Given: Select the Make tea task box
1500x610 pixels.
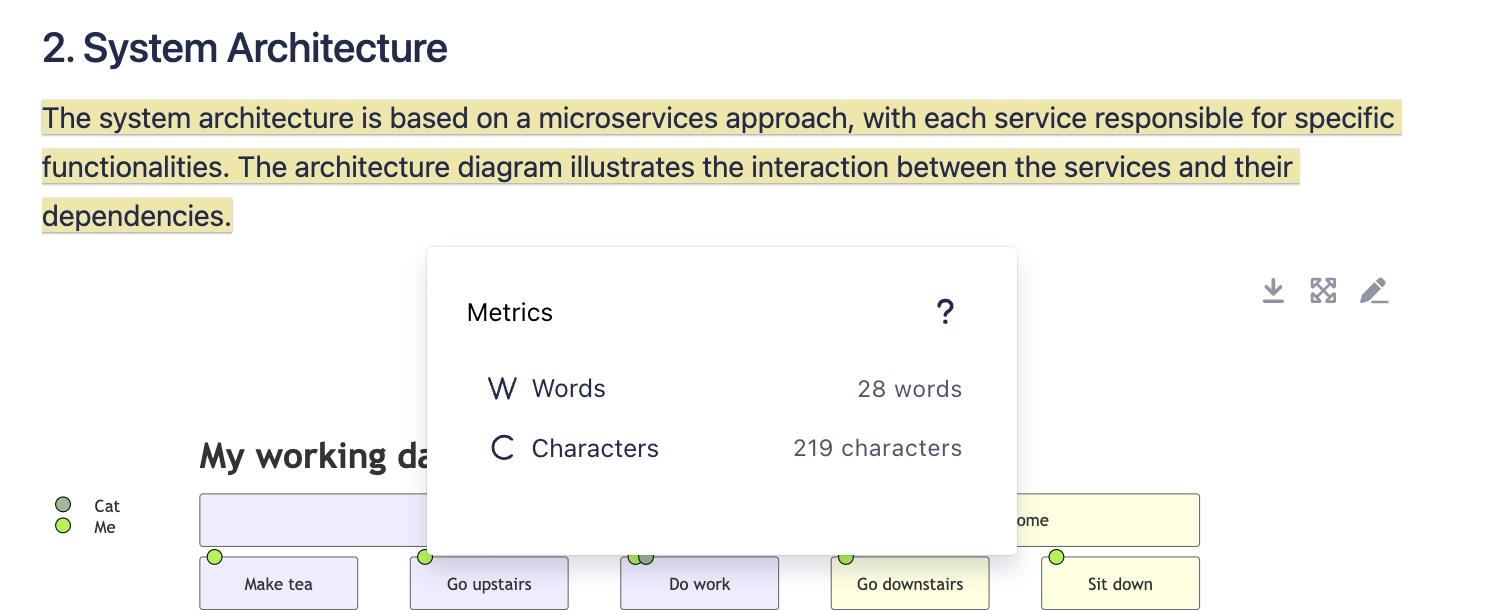Looking at the screenshot, I should pyautogui.click(x=278, y=584).
